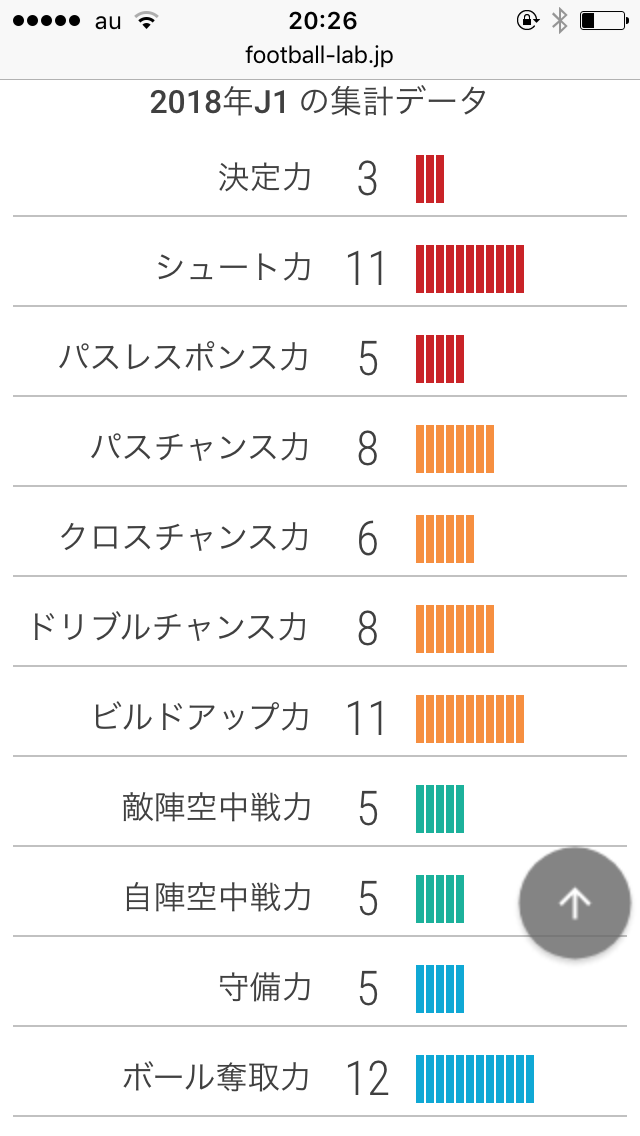Tap the orange bar for パスチャンス力
This screenshot has height=1136, width=640.
tap(455, 448)
